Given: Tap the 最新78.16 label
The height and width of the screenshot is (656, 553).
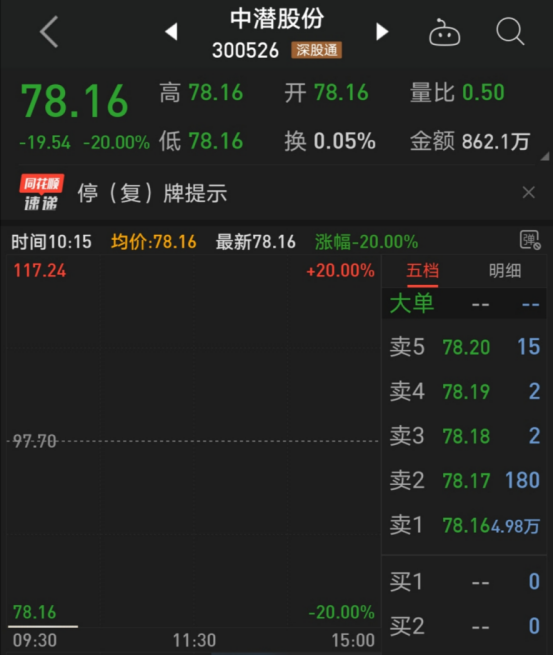Looking at the screenshot, I should (x=256, y=242).
